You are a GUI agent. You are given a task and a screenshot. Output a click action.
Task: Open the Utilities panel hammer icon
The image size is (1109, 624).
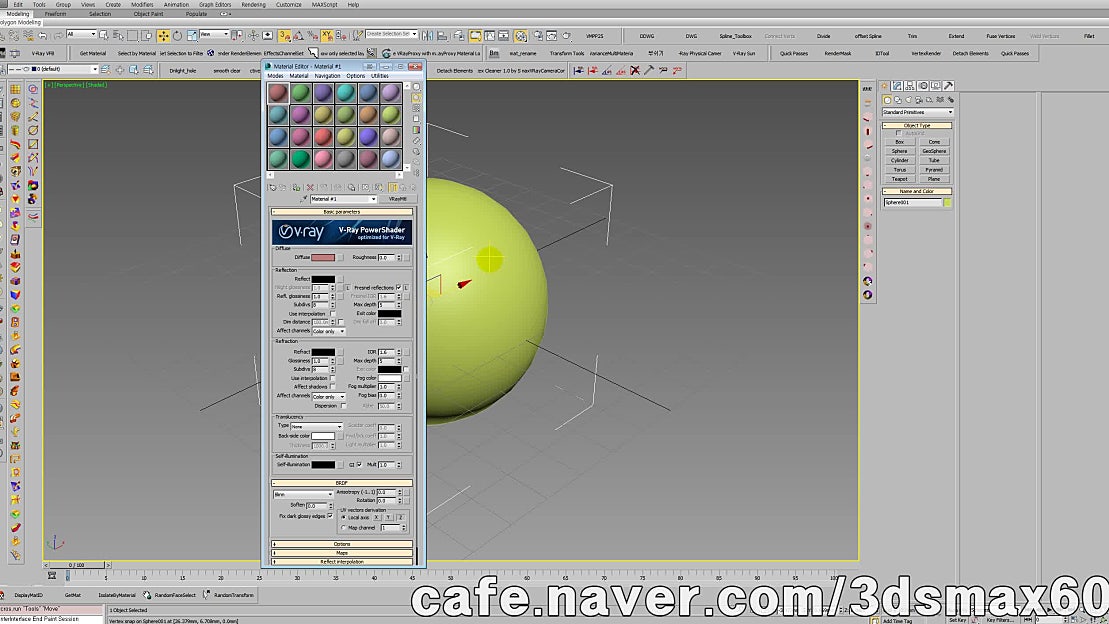click(948, 85)
